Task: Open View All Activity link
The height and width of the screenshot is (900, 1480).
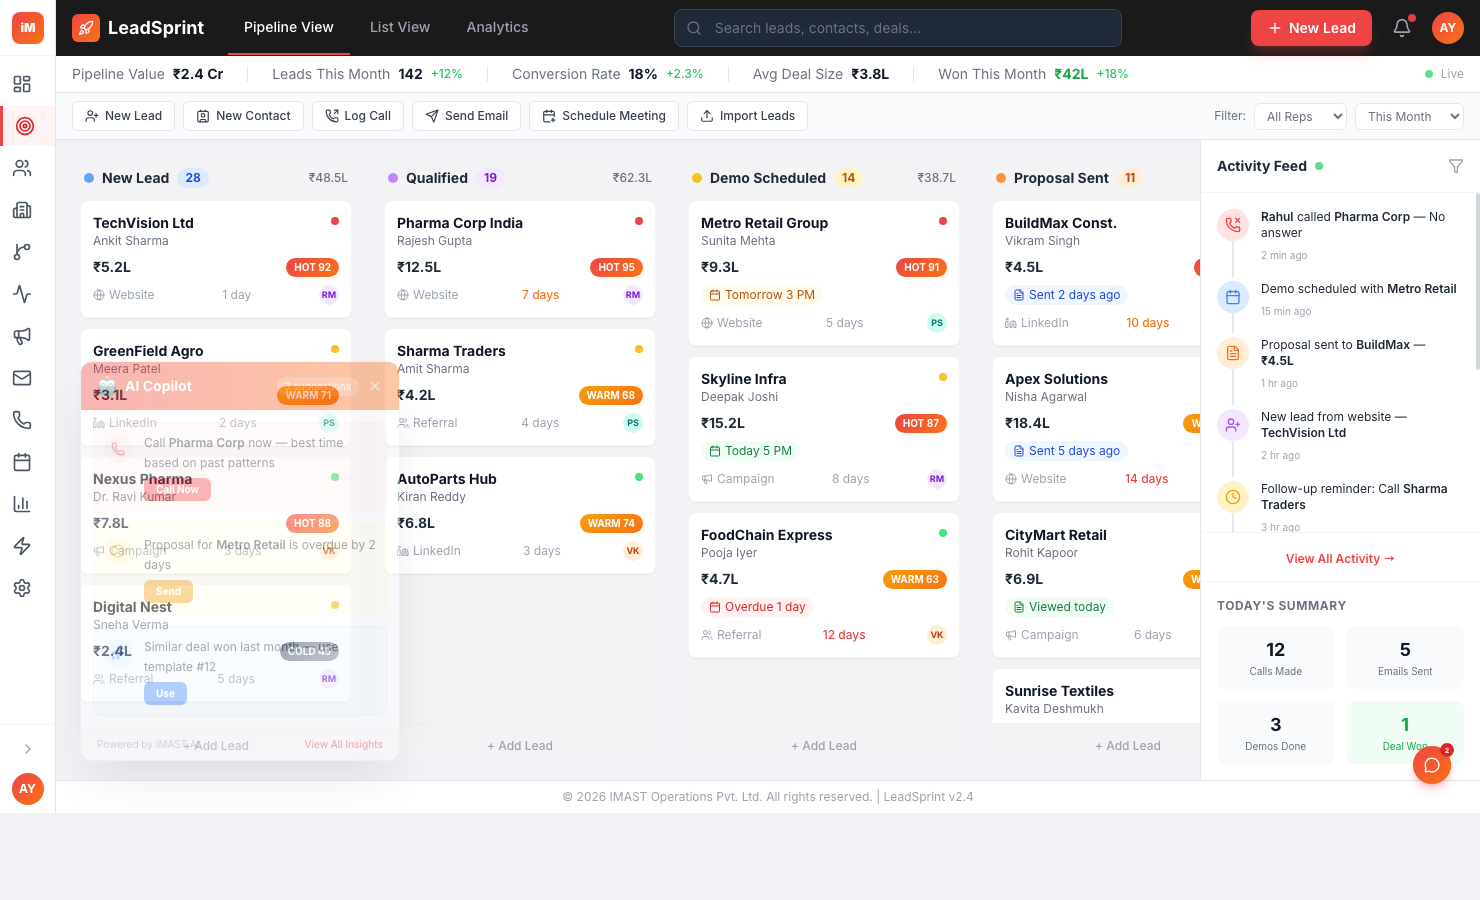Action: point(1340,558)
